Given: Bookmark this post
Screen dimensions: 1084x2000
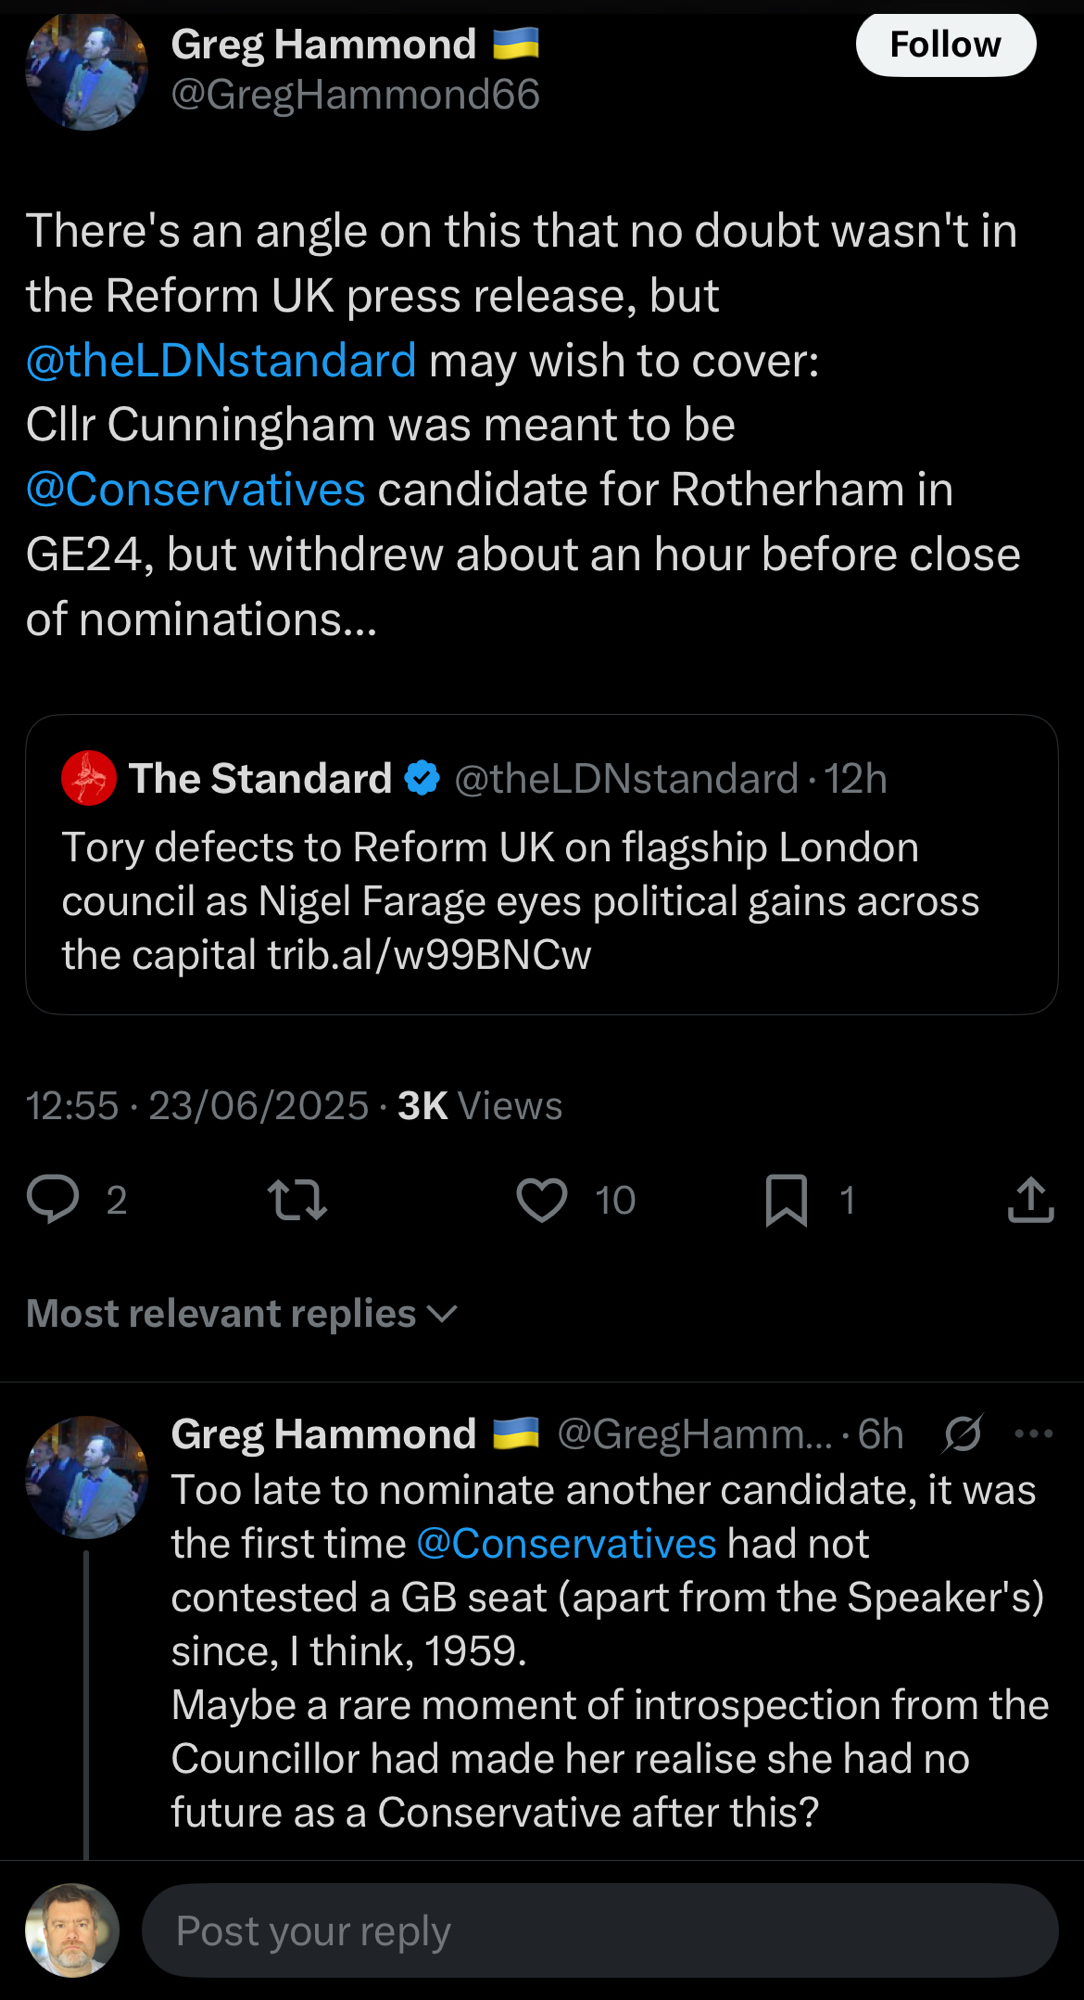Looking at the screenshot, I should [786, 1199].
